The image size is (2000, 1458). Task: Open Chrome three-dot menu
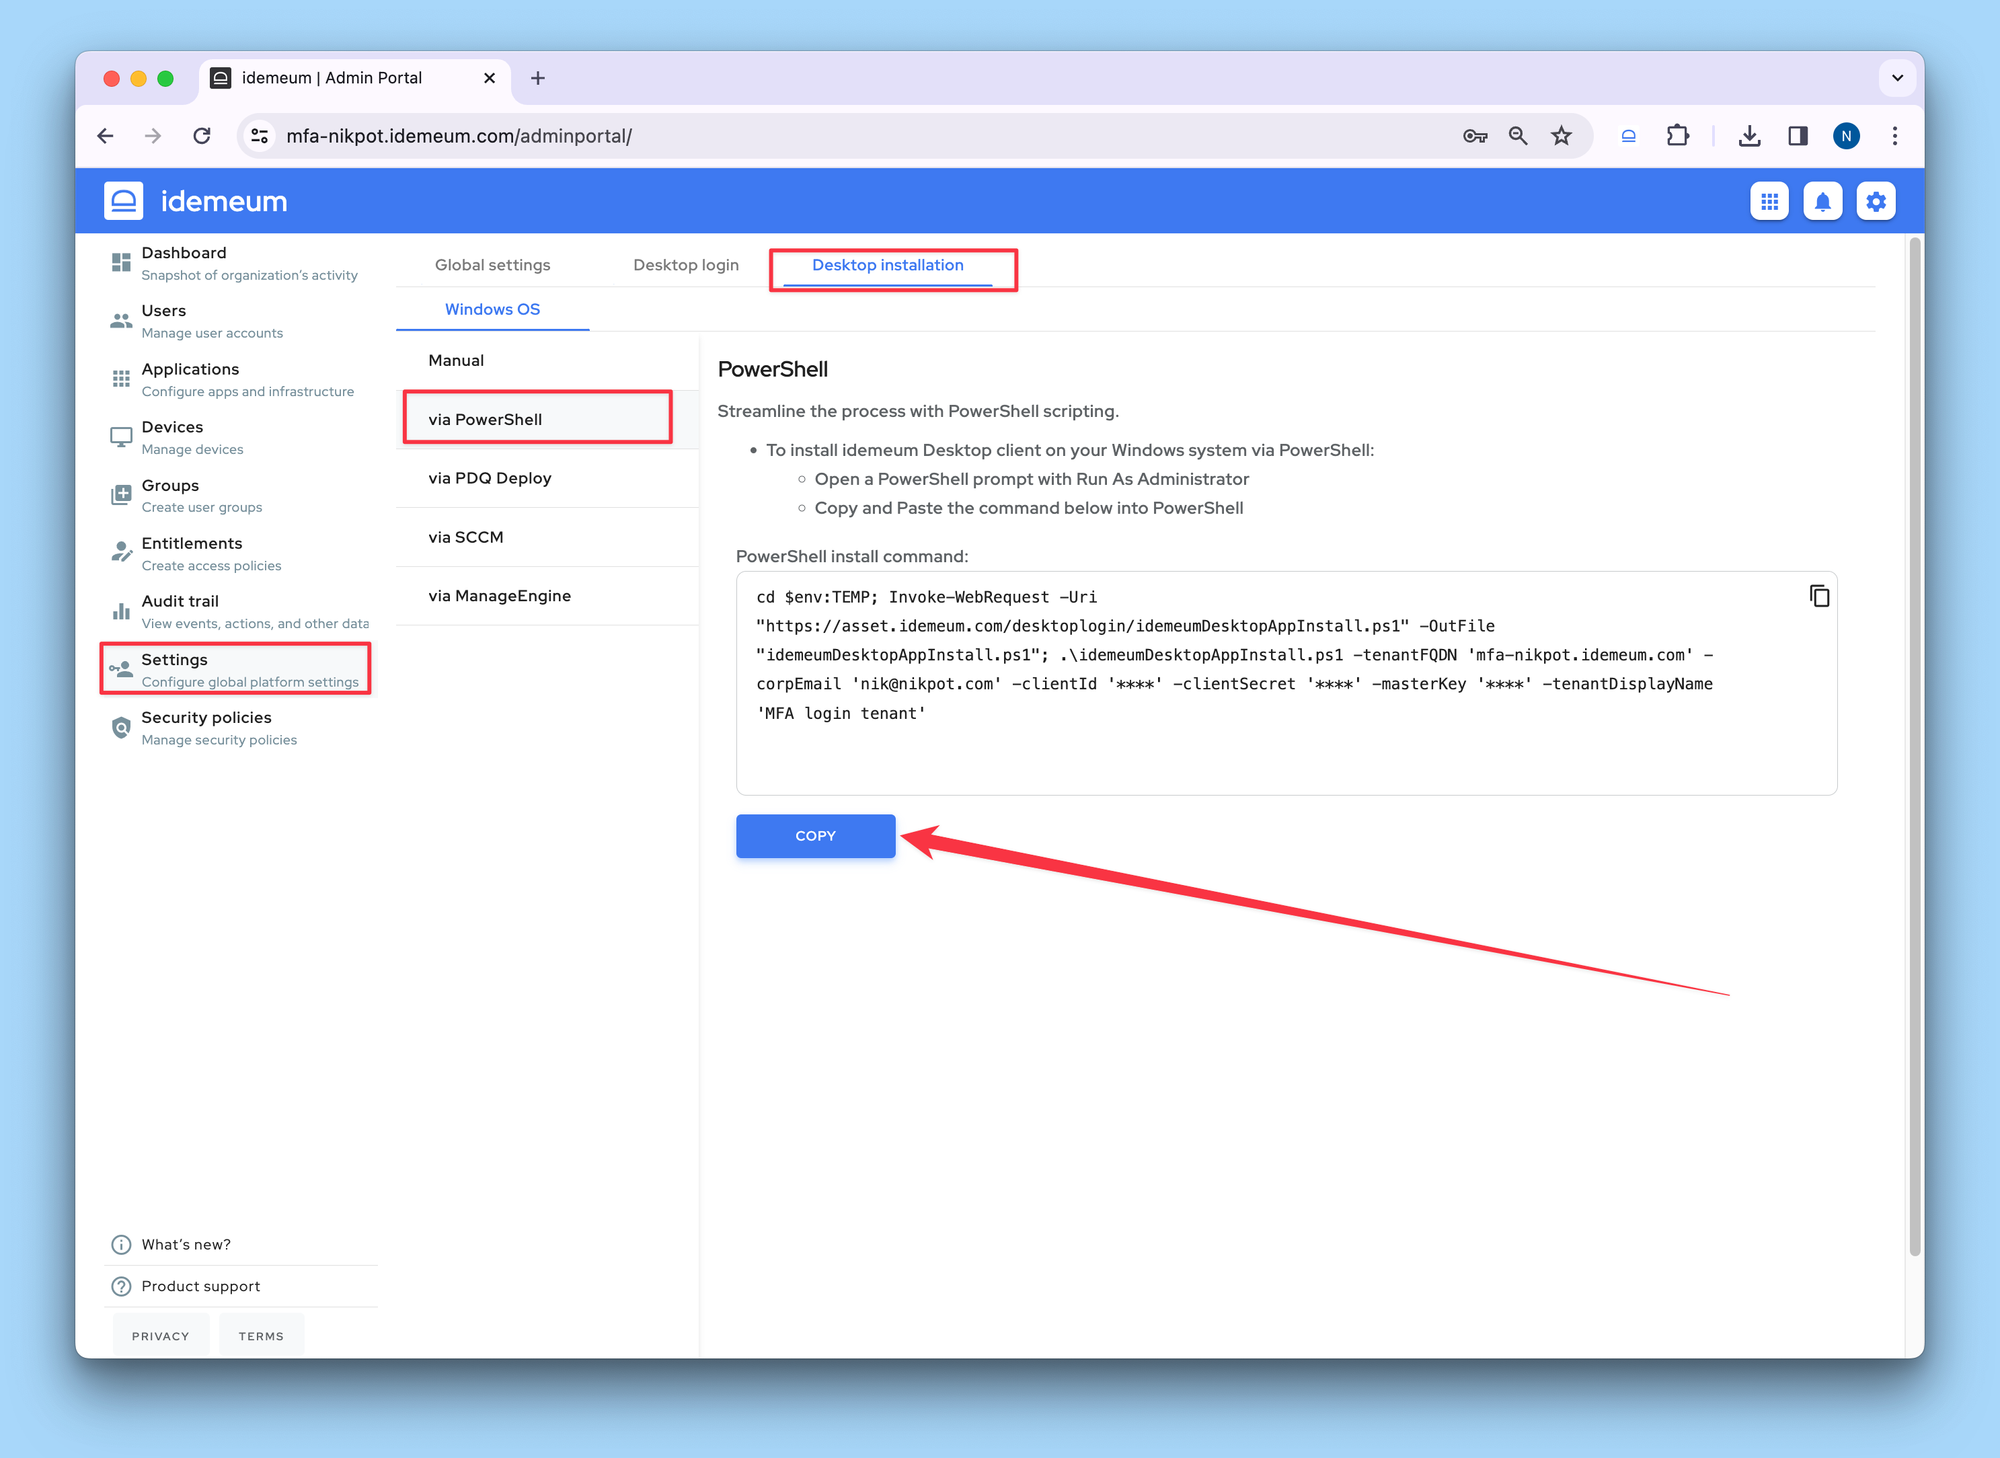[1894, 136]
